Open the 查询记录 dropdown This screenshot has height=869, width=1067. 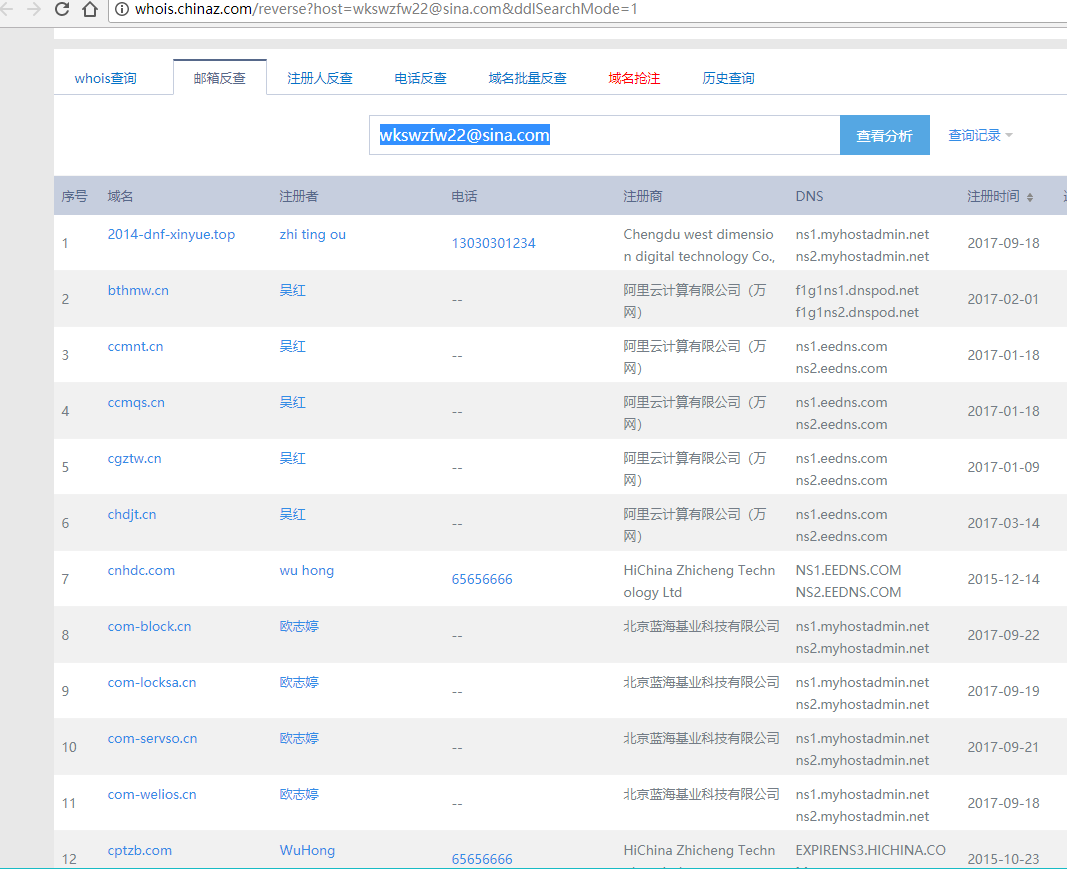point(980,135)
